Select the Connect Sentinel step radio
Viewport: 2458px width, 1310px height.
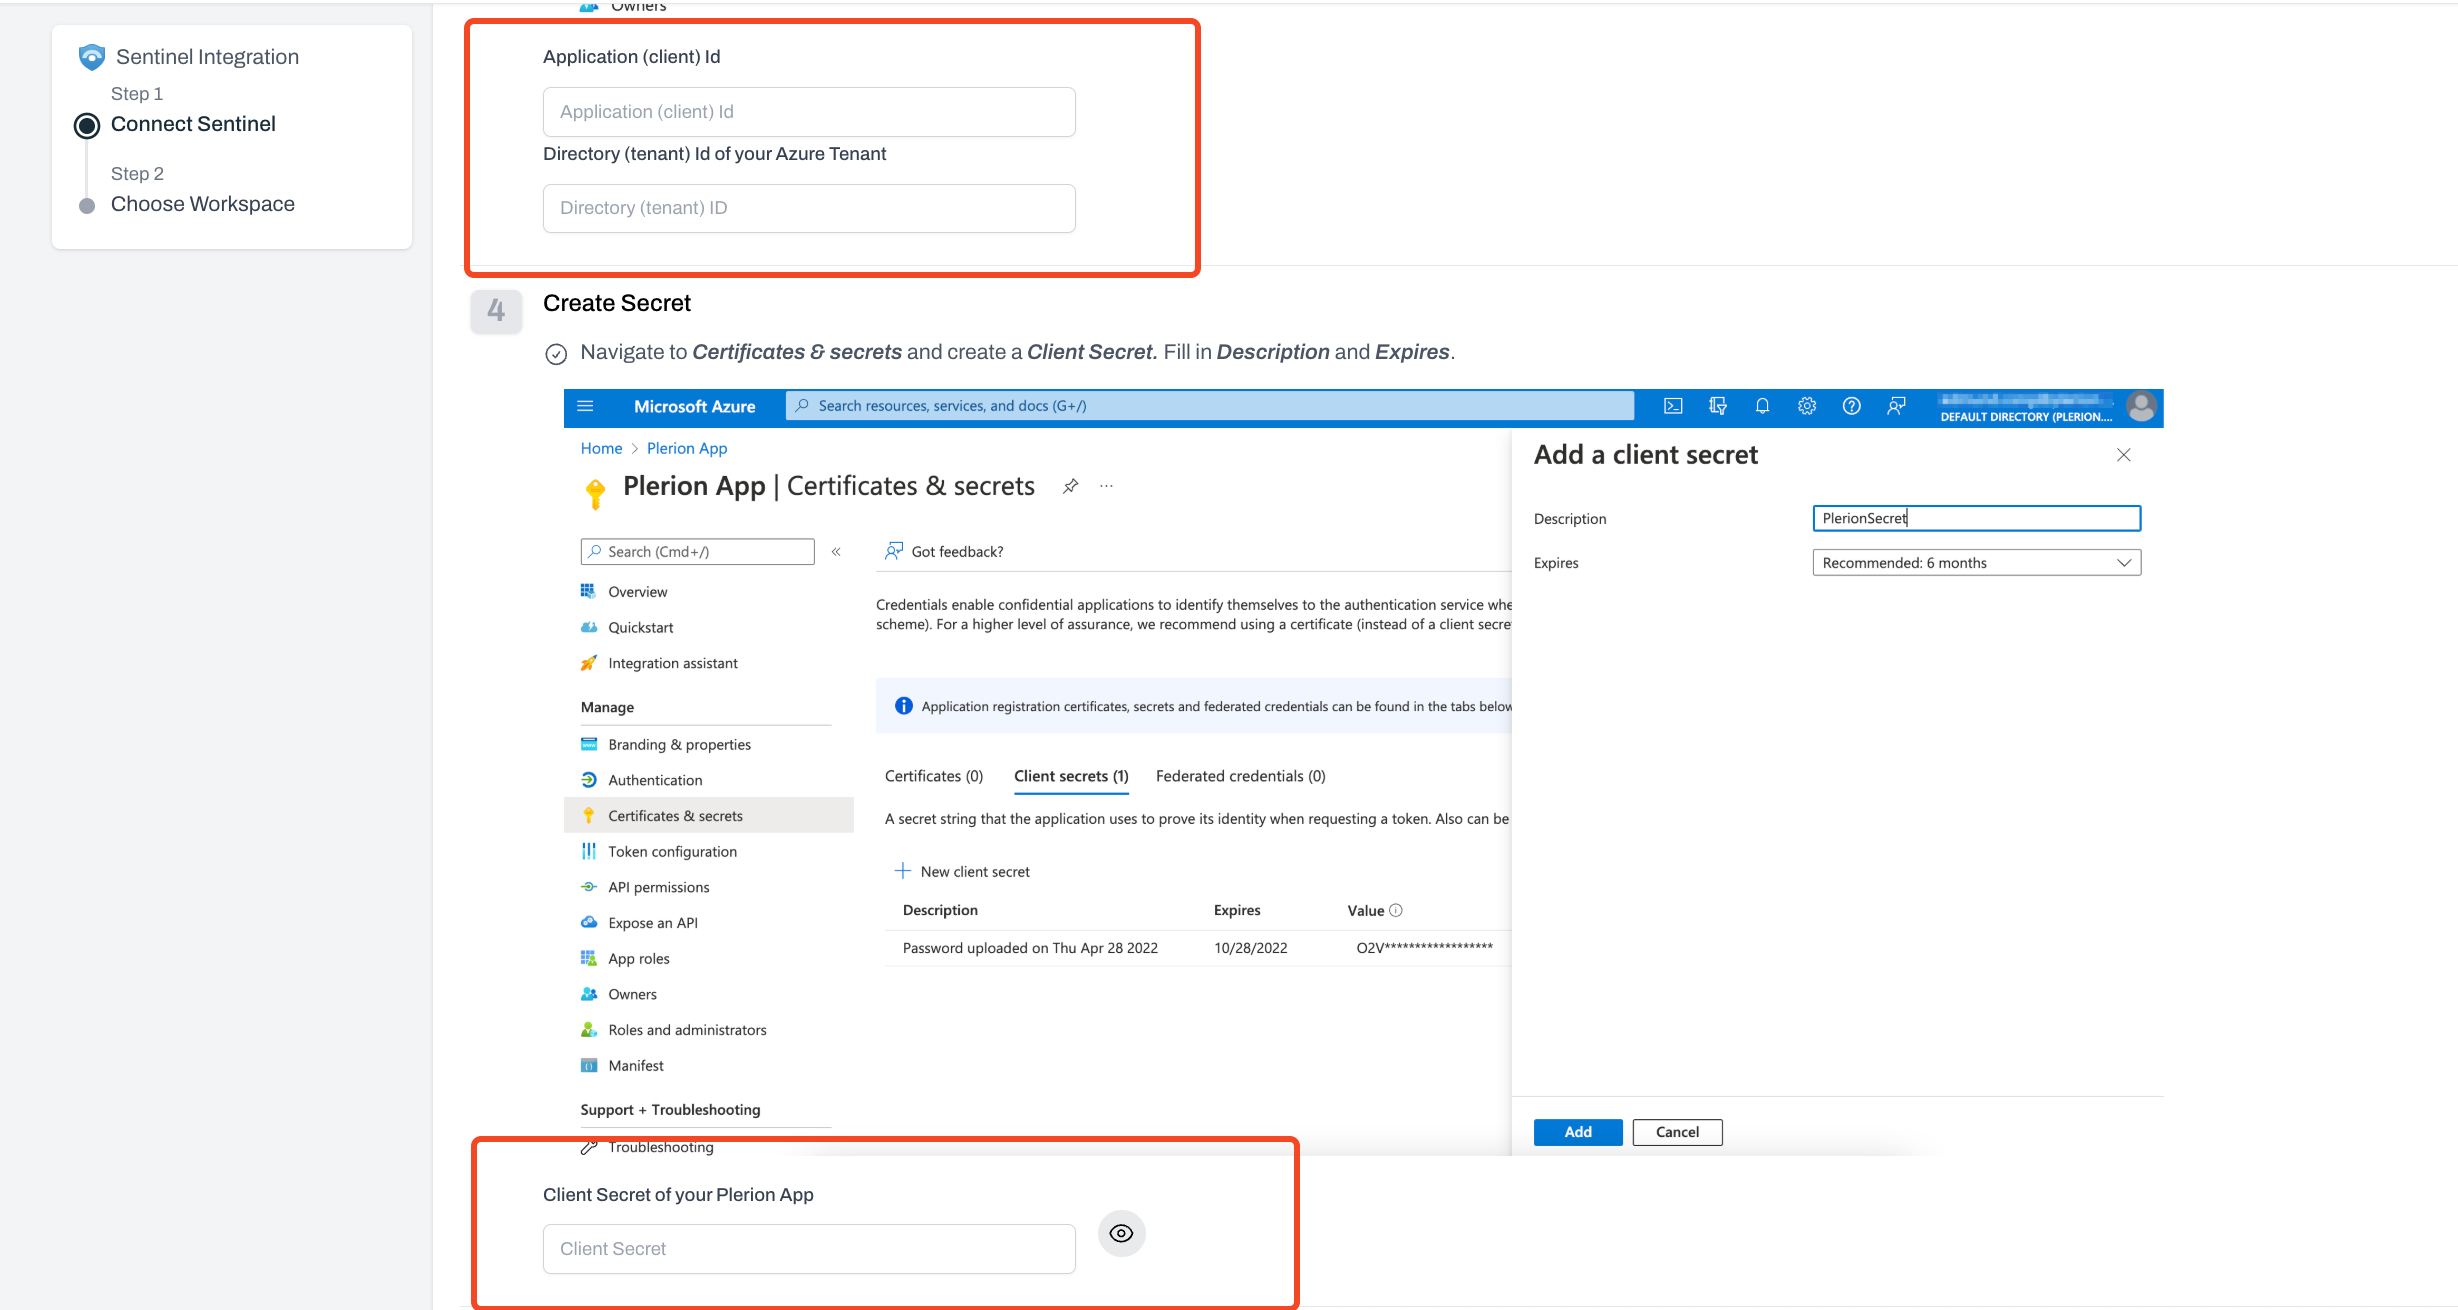(x=88, y=126)
